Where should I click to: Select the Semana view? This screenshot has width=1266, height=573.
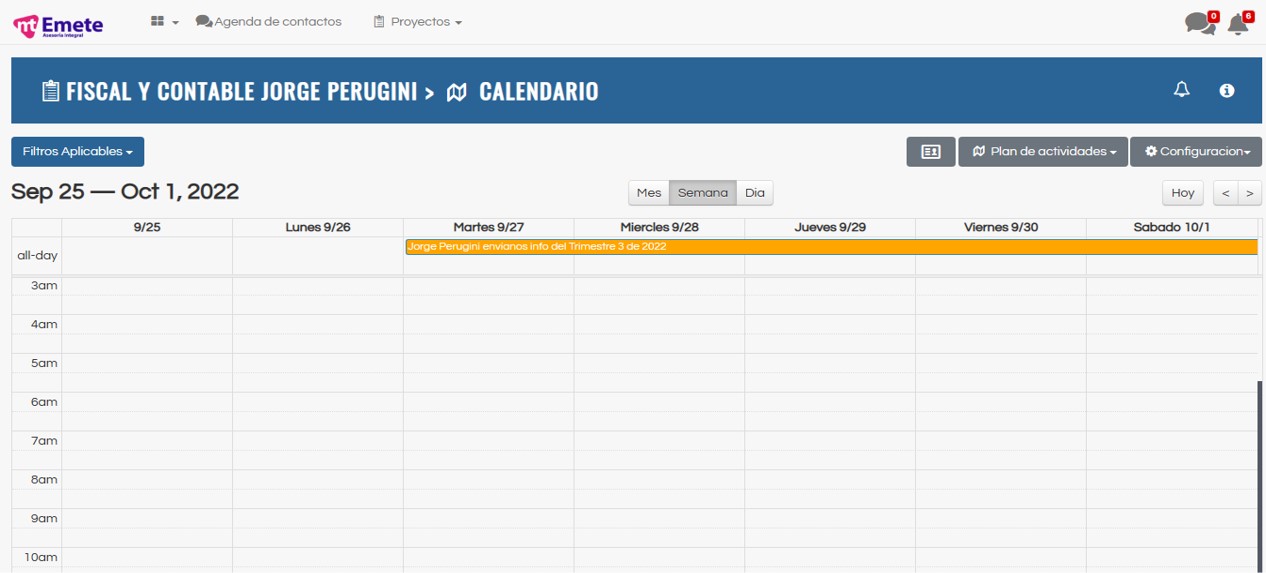[702, 193]
